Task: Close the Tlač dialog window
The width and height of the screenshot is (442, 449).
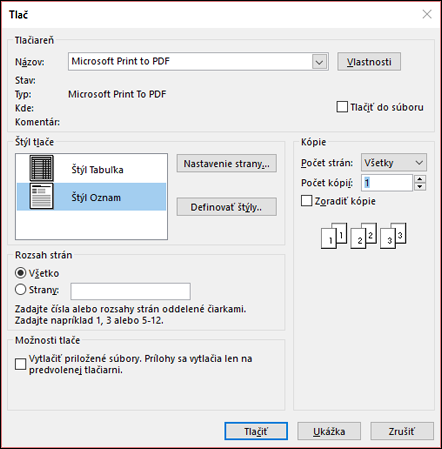Action: click(427, 14)
